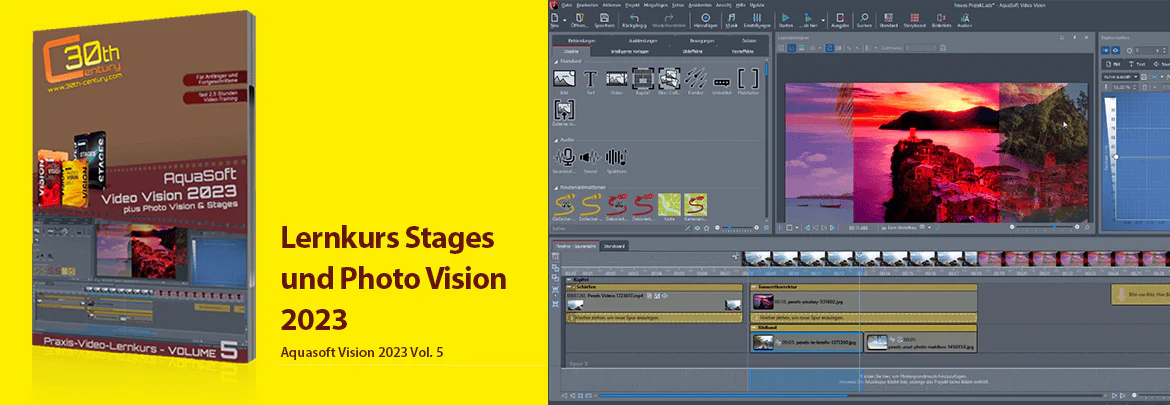Image resolution: width=1170 pixels, height=405 pixels.
Task: Switch to the Standard layout icon
Action: pos(888,18)
